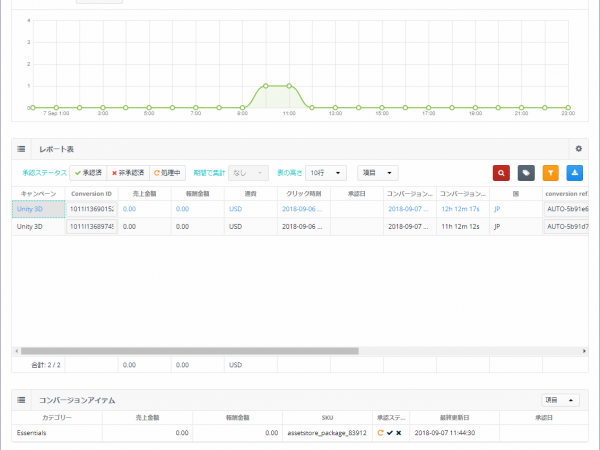Click the horizontal scrollbar of the report table

(x=189, y=351)
